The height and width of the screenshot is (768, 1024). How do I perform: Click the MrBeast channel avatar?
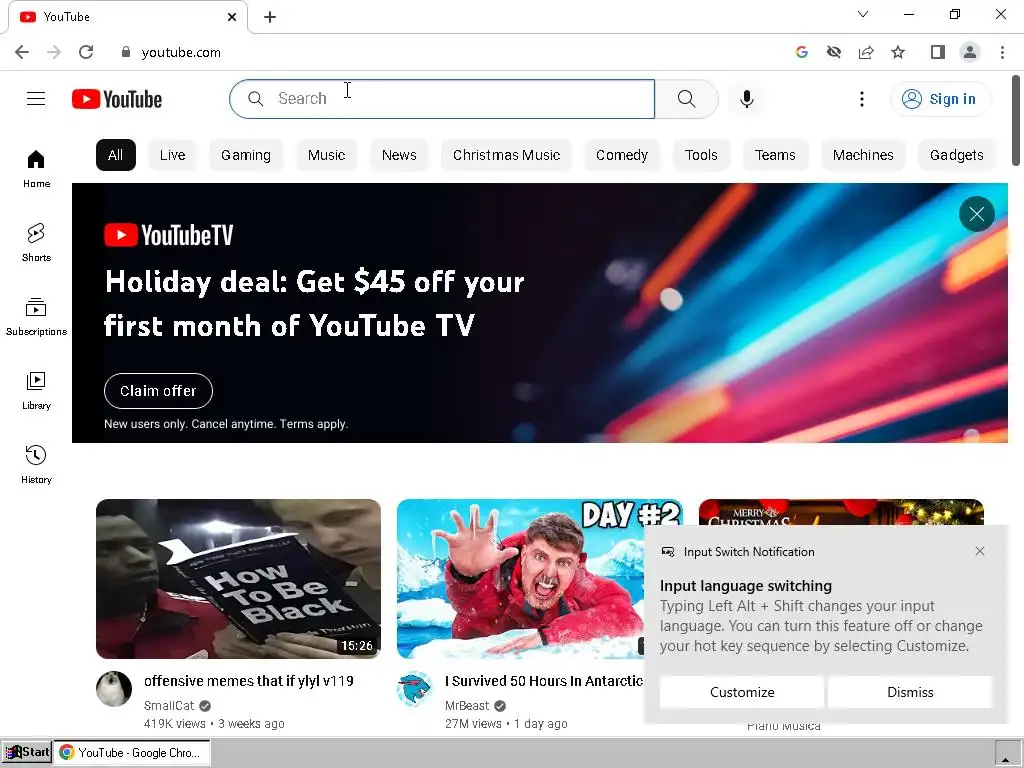point(415,688)
